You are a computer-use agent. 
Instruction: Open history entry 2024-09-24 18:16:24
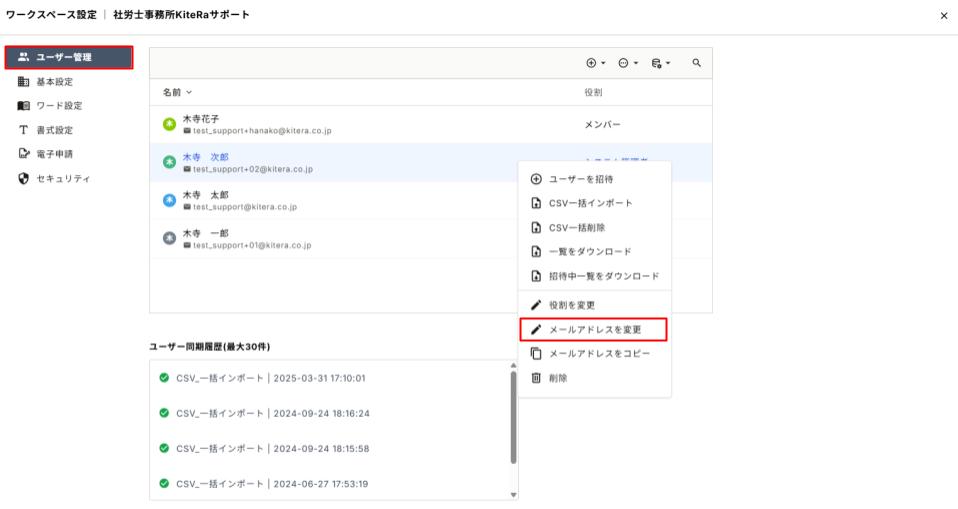click(x=330, y=414)
